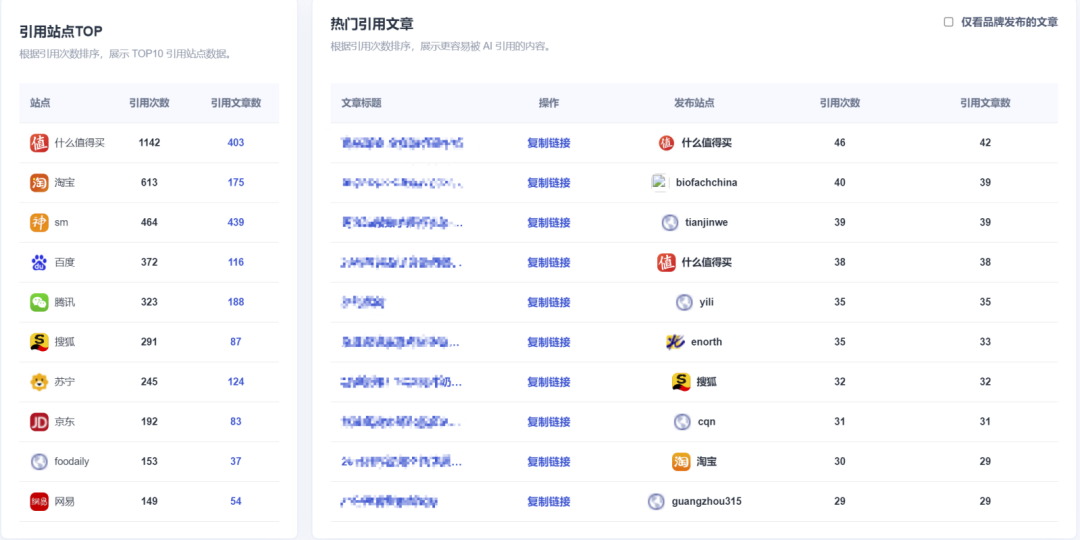Open foodaily's cited articles count 37
1080x540 pixels.
tap(236, 461)
